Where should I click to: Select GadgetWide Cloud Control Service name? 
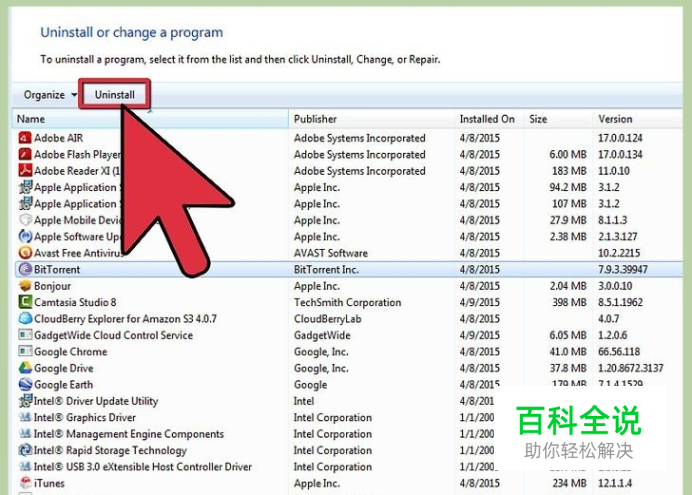click(113, 335)
